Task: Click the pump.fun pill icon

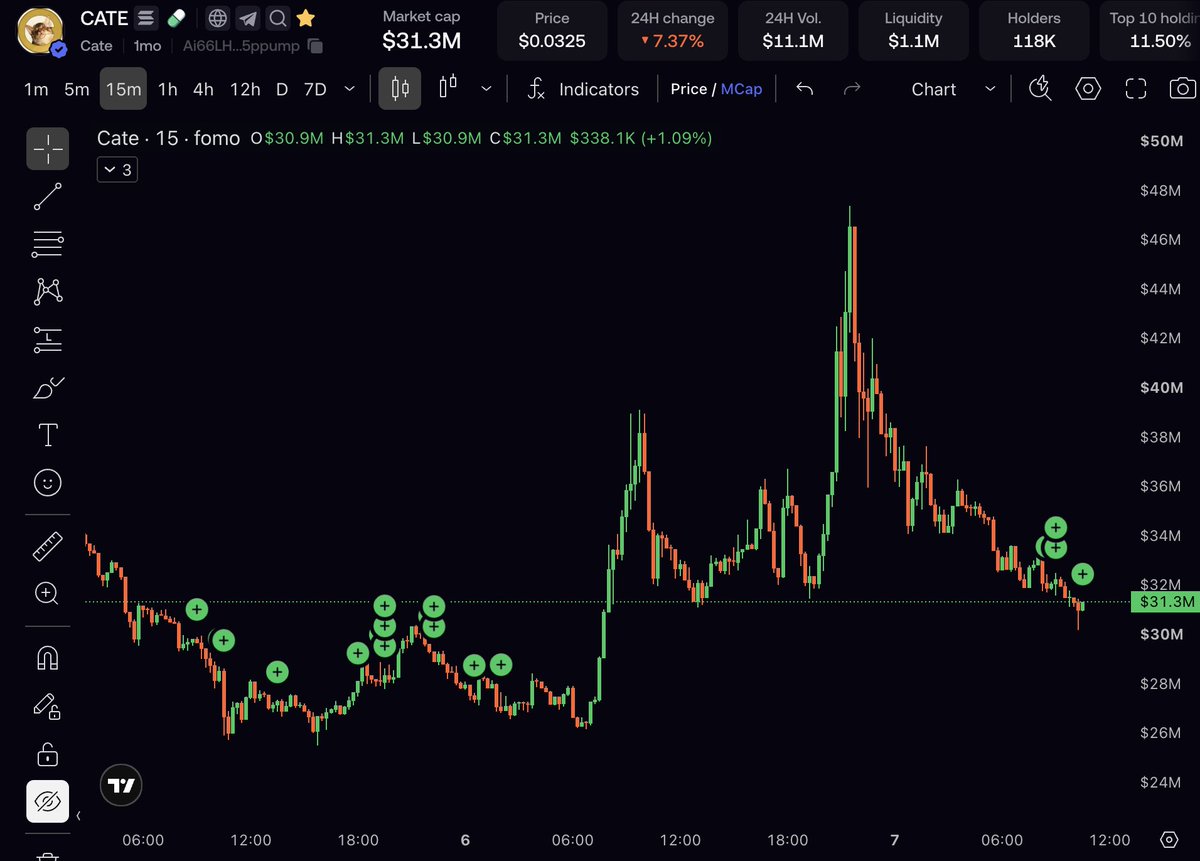Action: pos(176,18)
